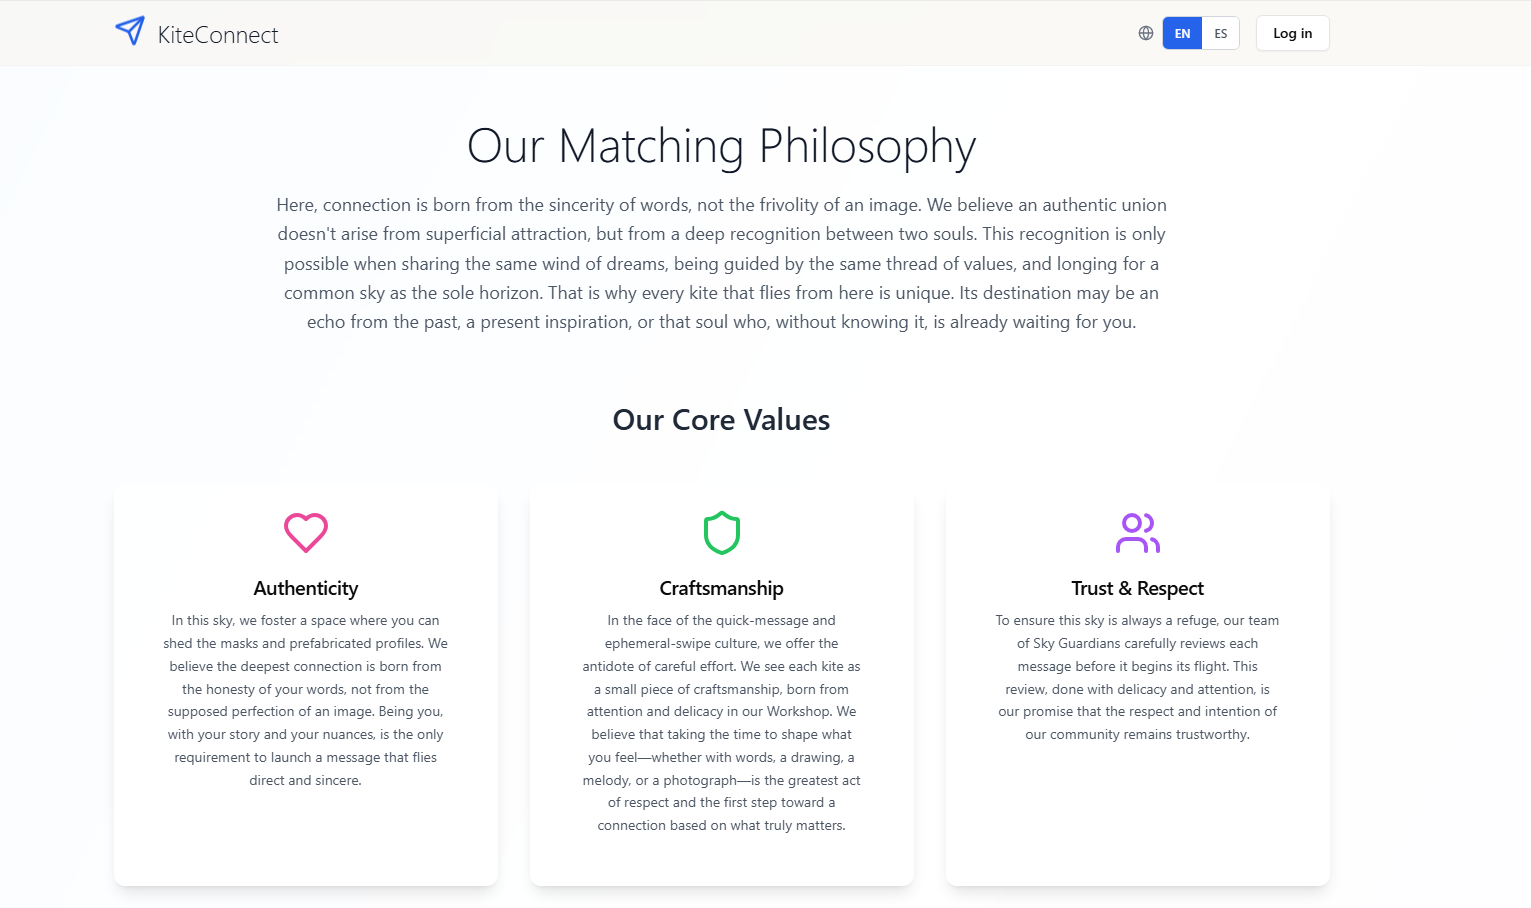
Task: Click the Trust & Respect description text
Action: pos(1138,677)
